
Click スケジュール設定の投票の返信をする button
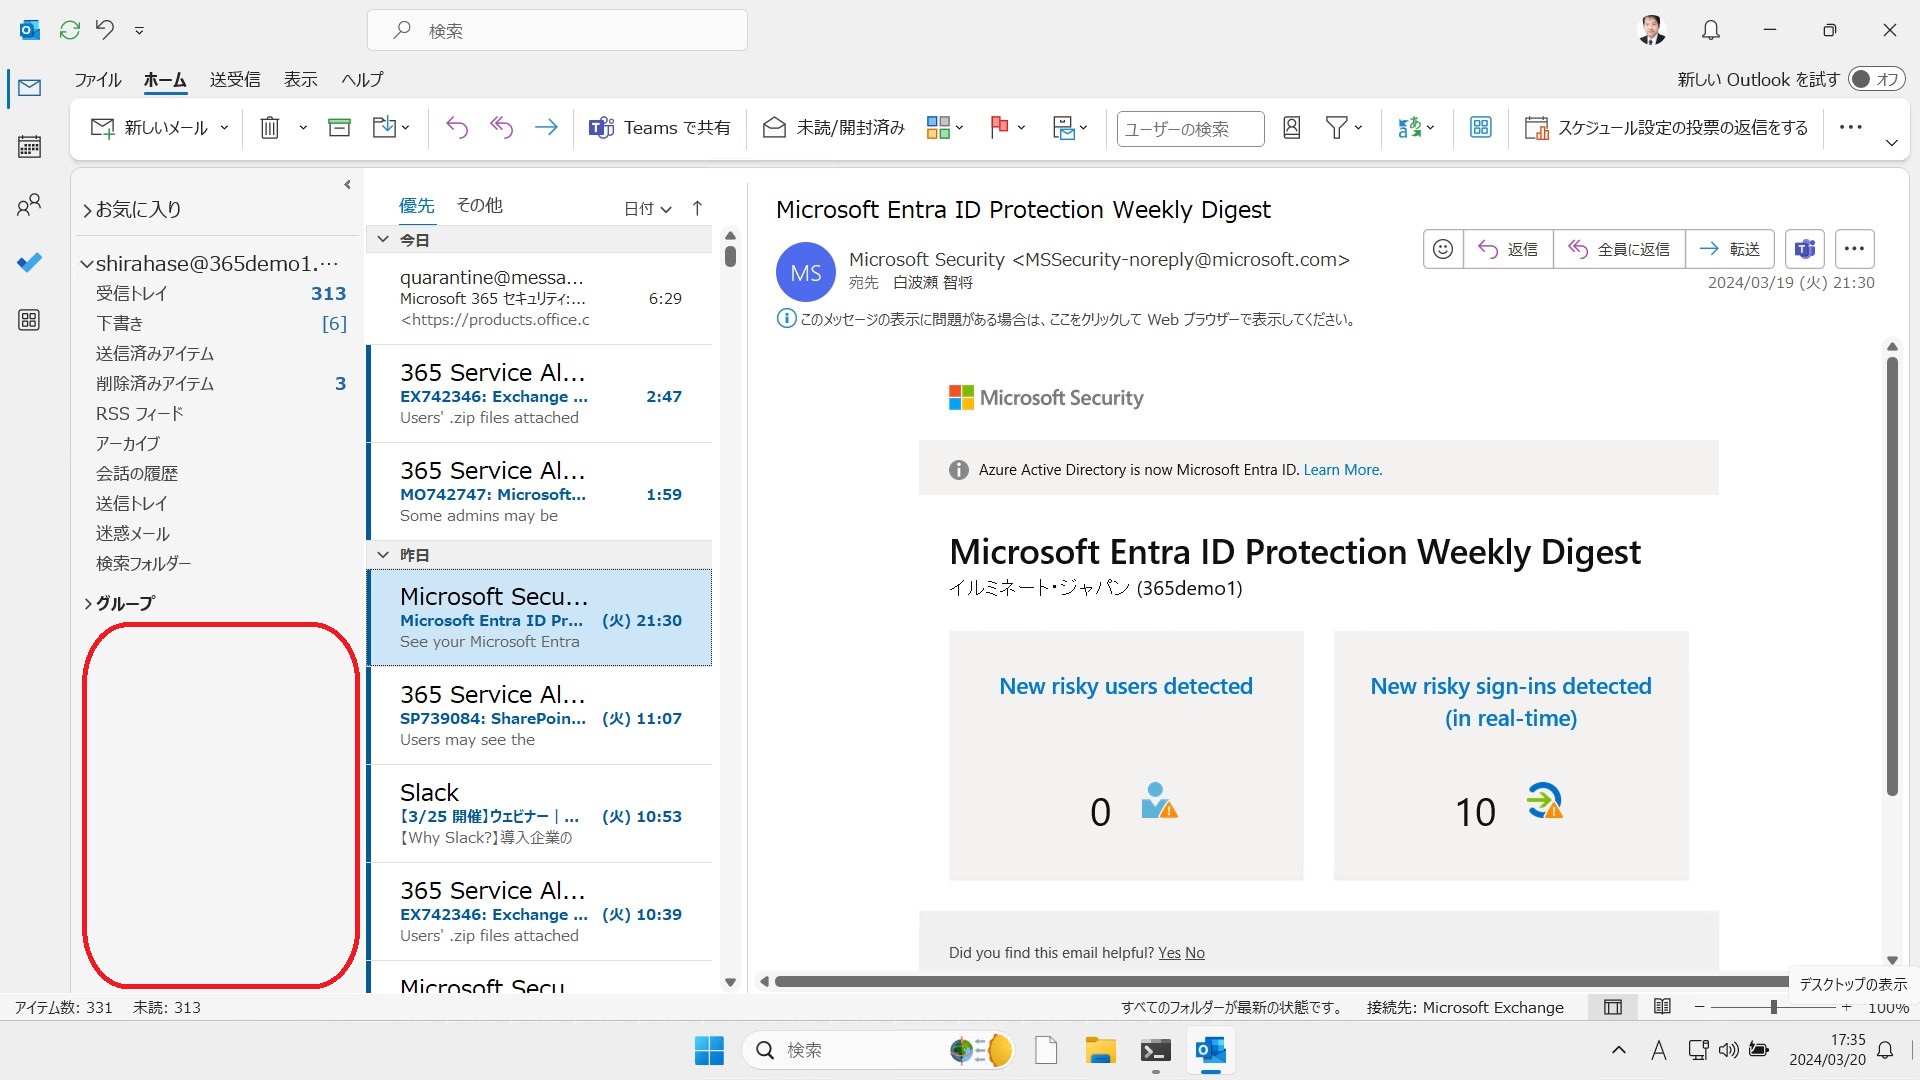click(x=1666, y=128)
